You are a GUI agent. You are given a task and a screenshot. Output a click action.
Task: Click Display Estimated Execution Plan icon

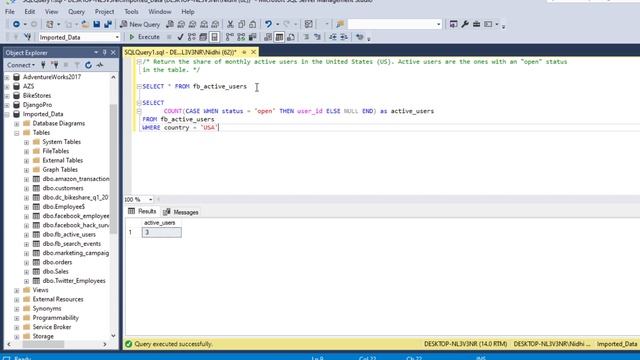click(191, 37)
